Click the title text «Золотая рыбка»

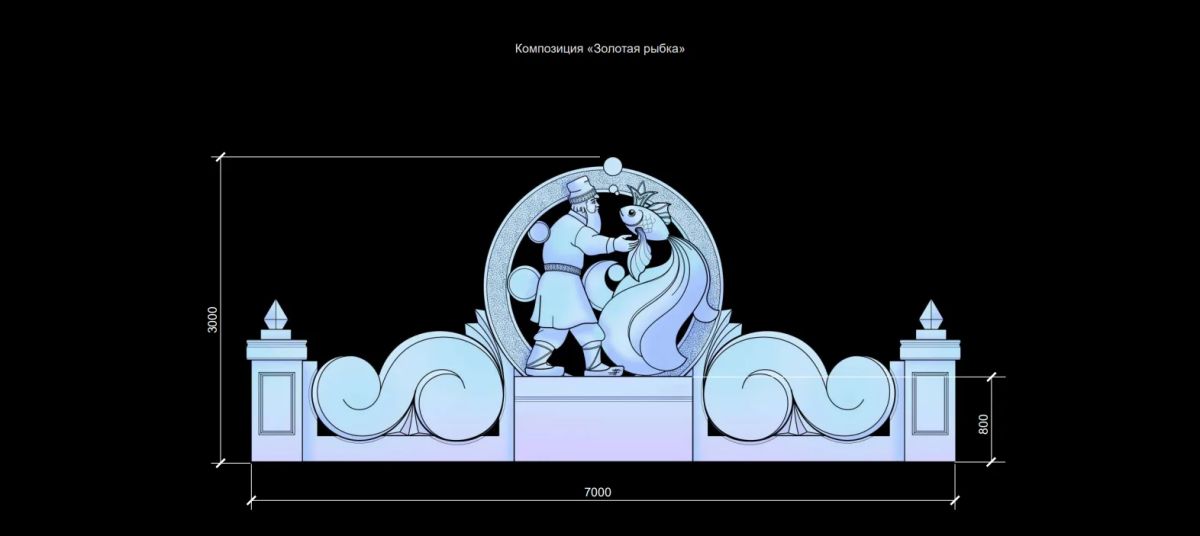coord(636,48)
